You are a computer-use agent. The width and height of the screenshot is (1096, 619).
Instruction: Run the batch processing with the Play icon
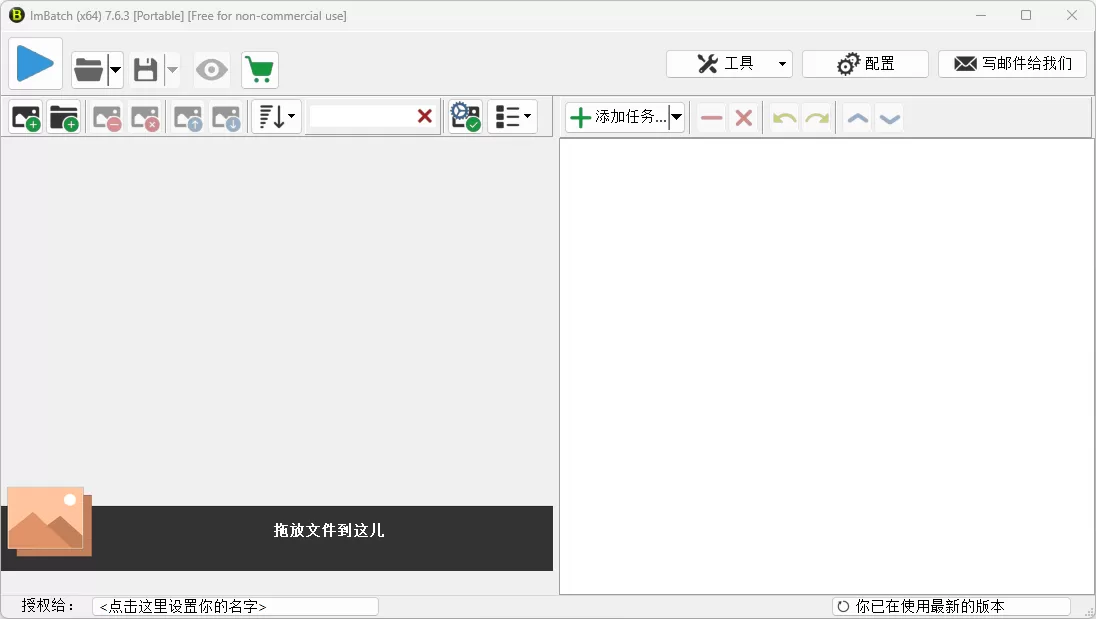[35, 63]
